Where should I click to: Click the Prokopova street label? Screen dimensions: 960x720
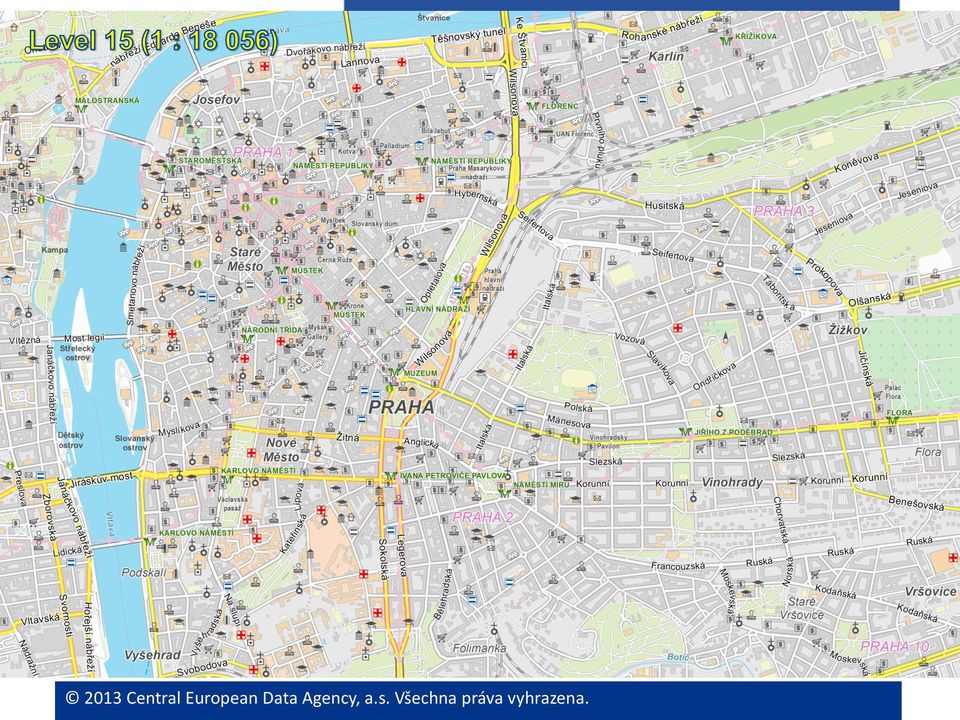tap(824, 277)
